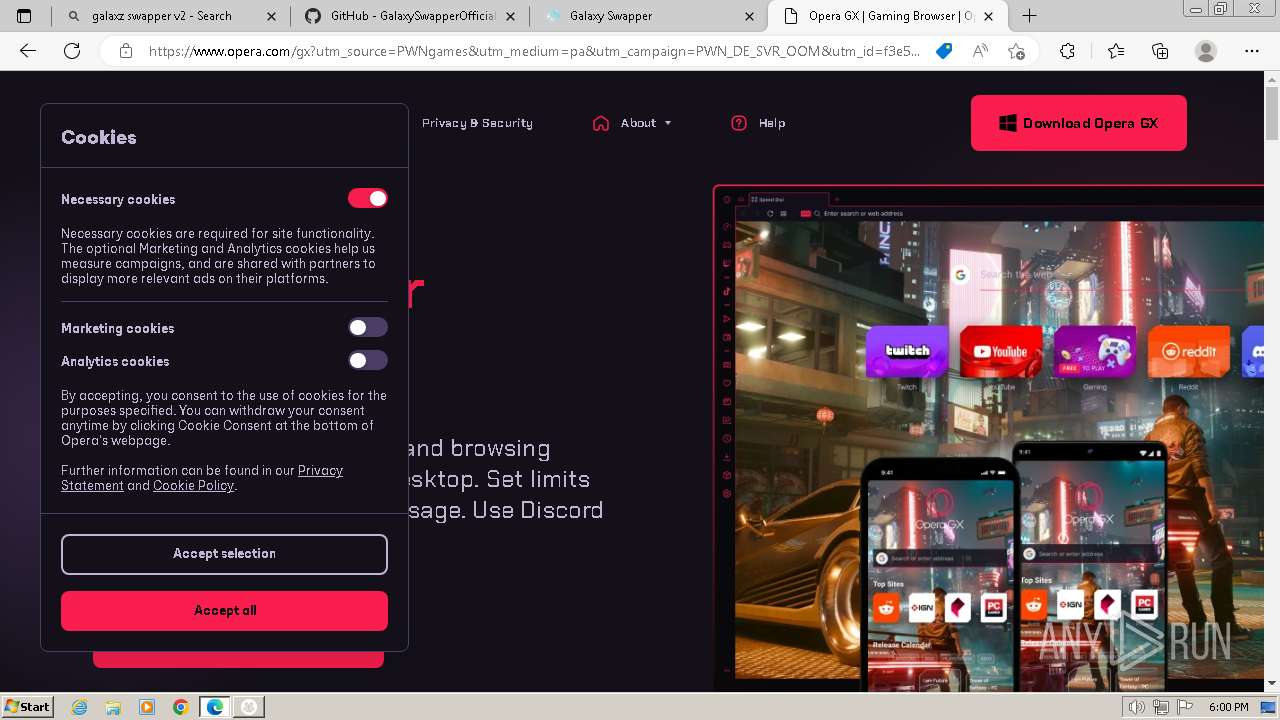Click the address bar URL field
The width and height of the screenshot is (1280, 720).
534,51
